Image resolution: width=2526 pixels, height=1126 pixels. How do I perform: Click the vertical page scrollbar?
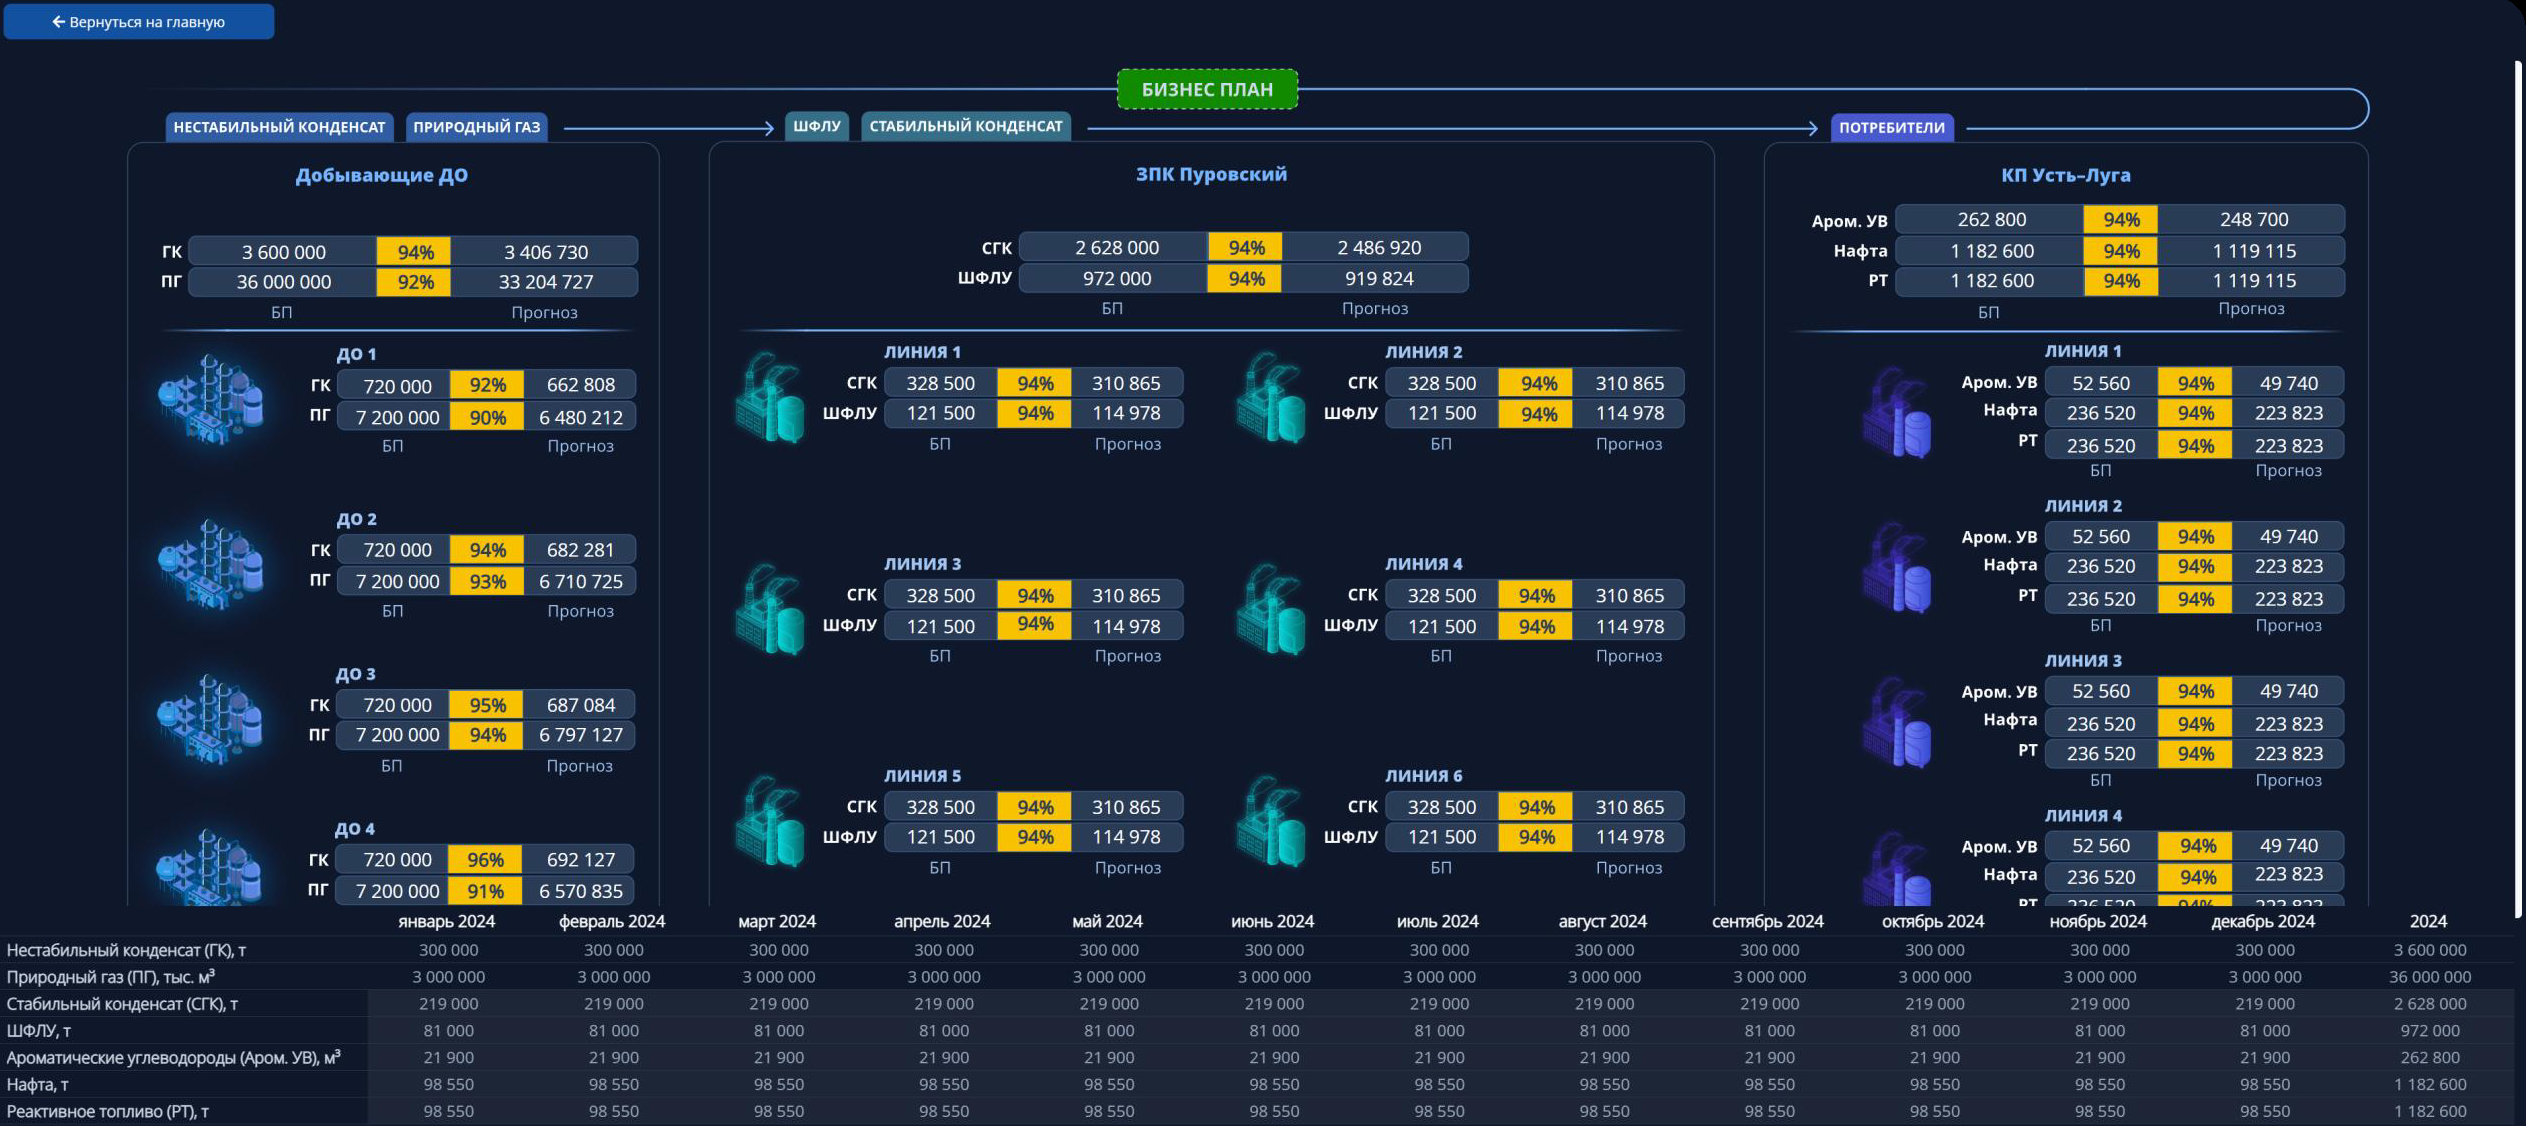point(2519,490)
